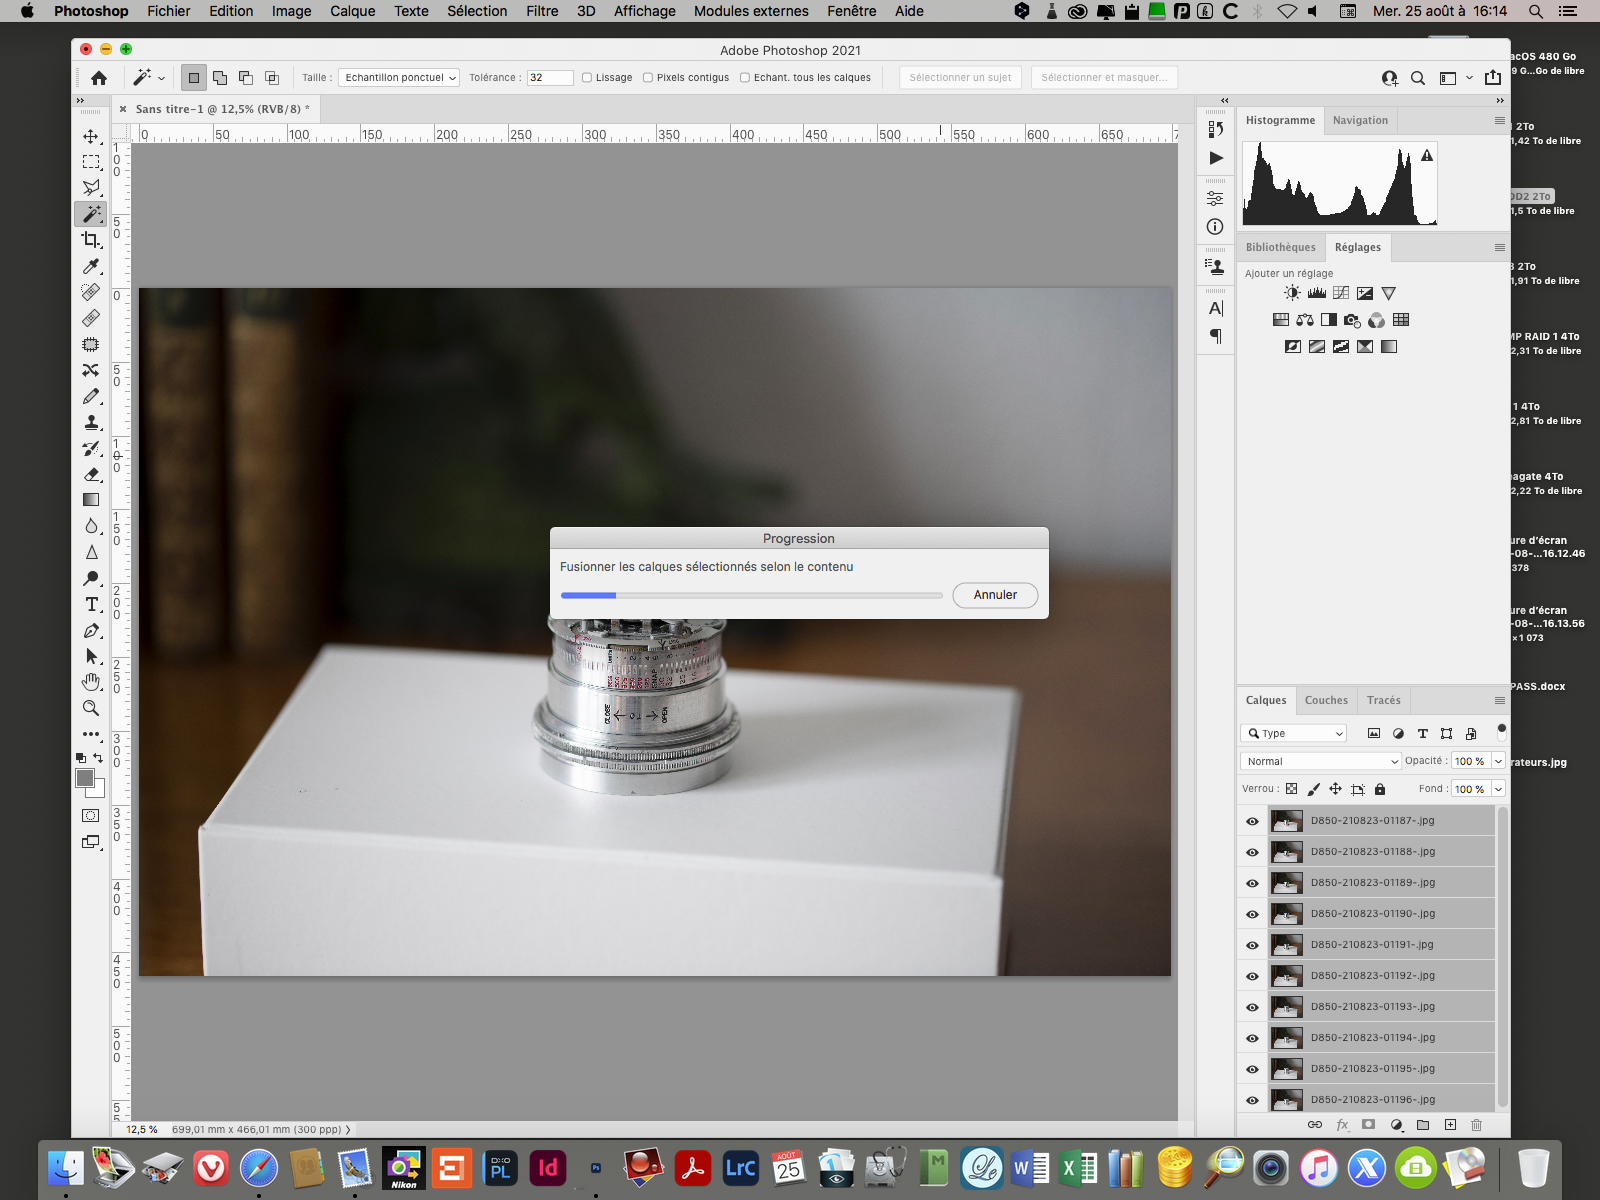Add a new layer in Layers panel

click(1450, 1125)
